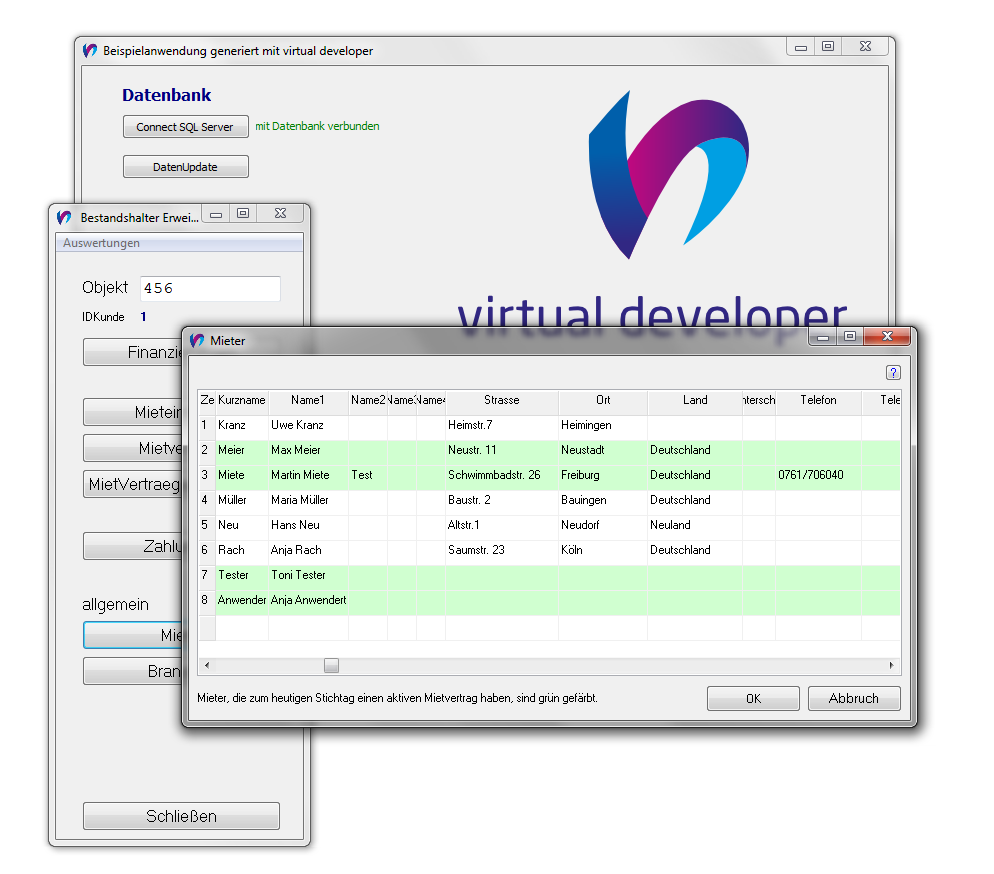Click the scrollbar right arrow in Mieter table

[891, 665]
